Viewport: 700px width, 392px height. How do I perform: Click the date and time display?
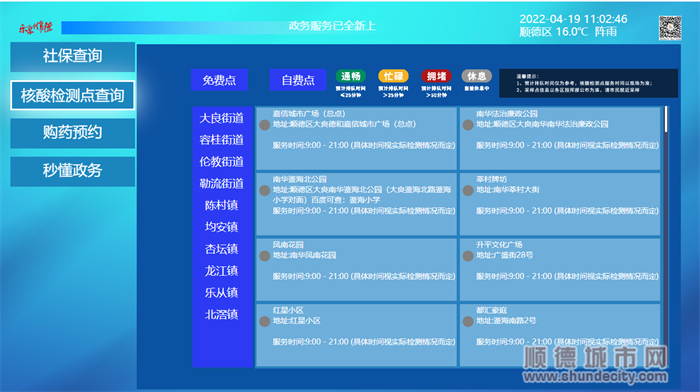coord(573,19)
